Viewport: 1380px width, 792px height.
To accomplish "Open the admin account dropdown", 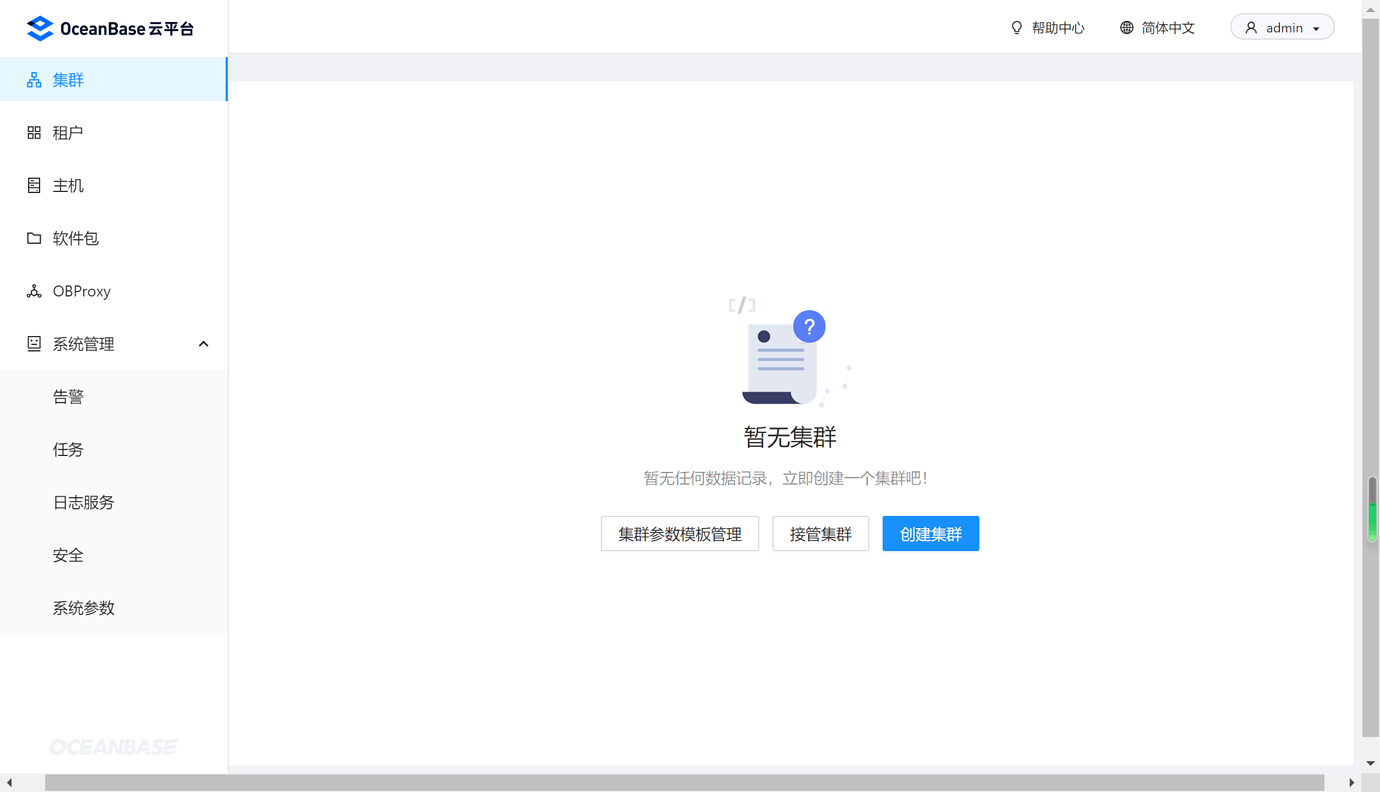I will (x=1282, y=27).
